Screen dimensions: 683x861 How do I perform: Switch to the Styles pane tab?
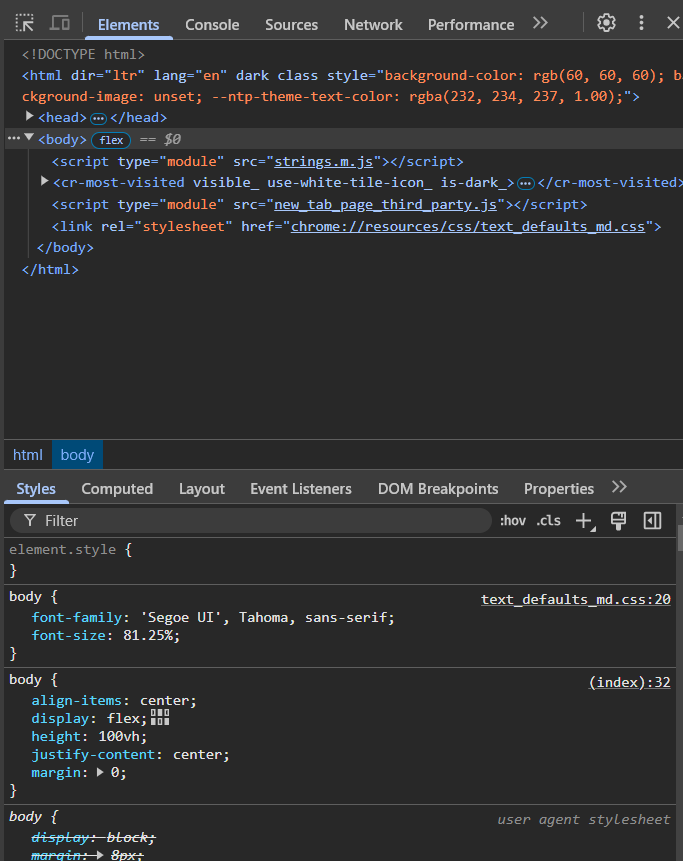coord(36,489)
